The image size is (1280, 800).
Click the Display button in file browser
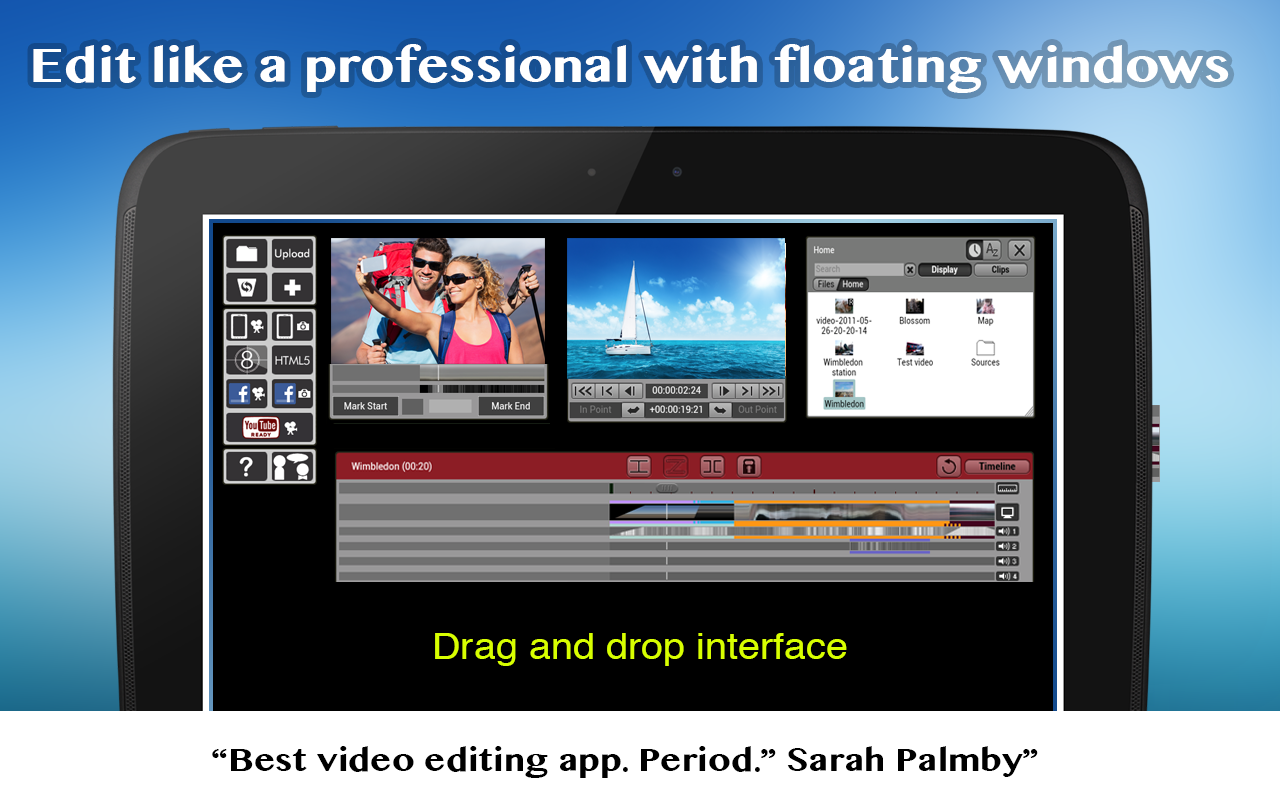[944, 270]
